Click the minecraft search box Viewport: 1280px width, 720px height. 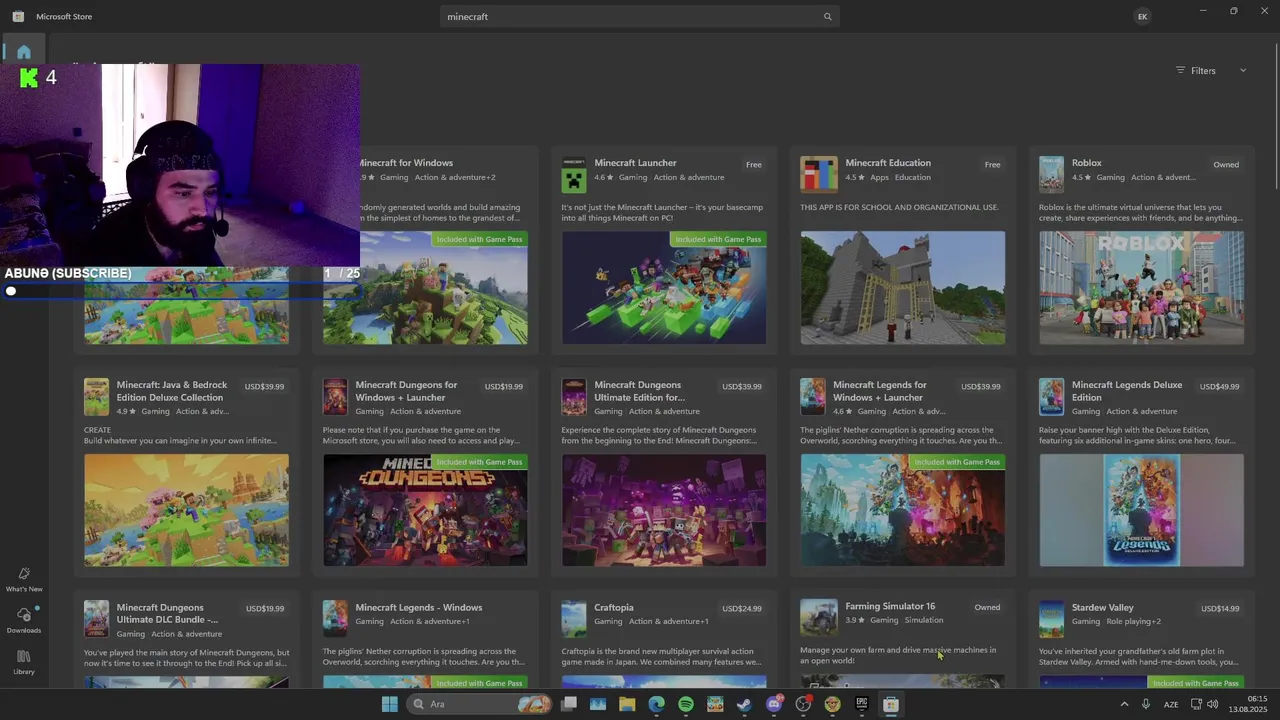coord(638,17)
